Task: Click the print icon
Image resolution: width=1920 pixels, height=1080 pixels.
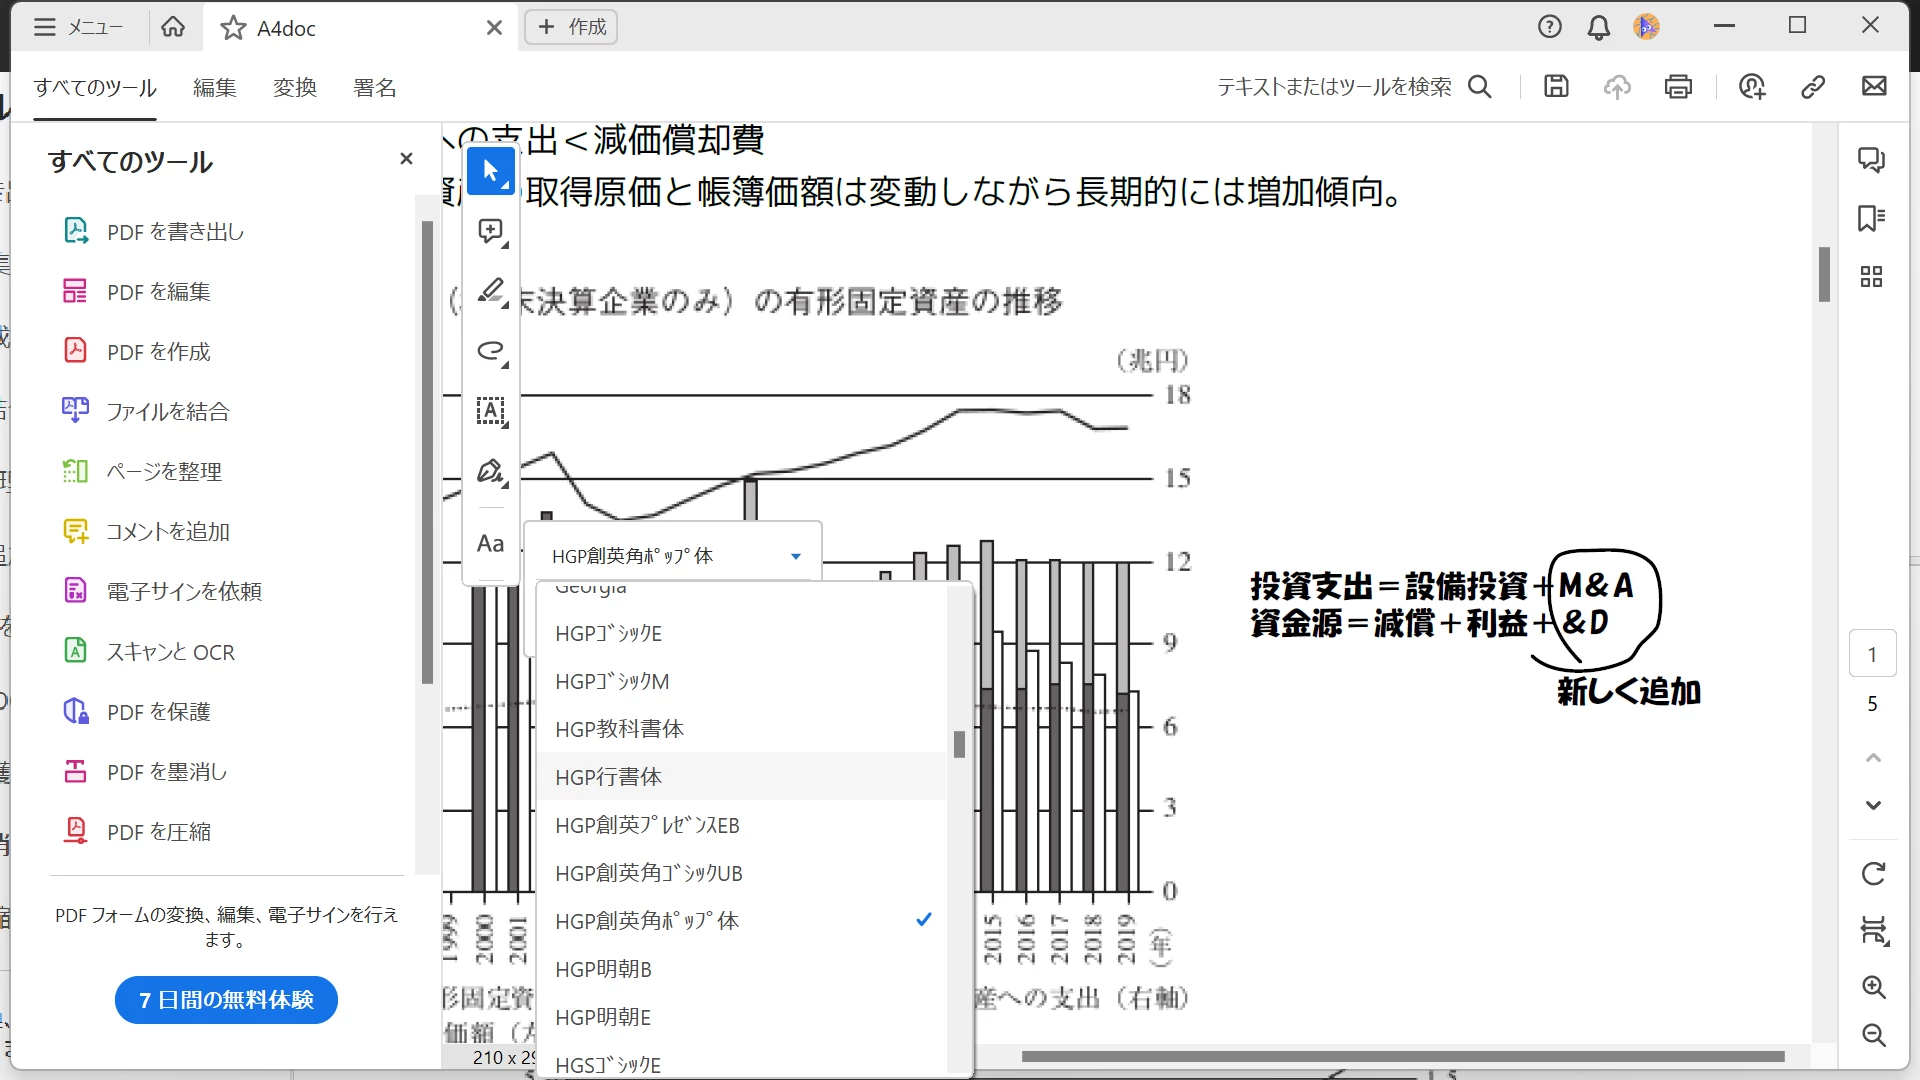Action: coord(1678,87)
